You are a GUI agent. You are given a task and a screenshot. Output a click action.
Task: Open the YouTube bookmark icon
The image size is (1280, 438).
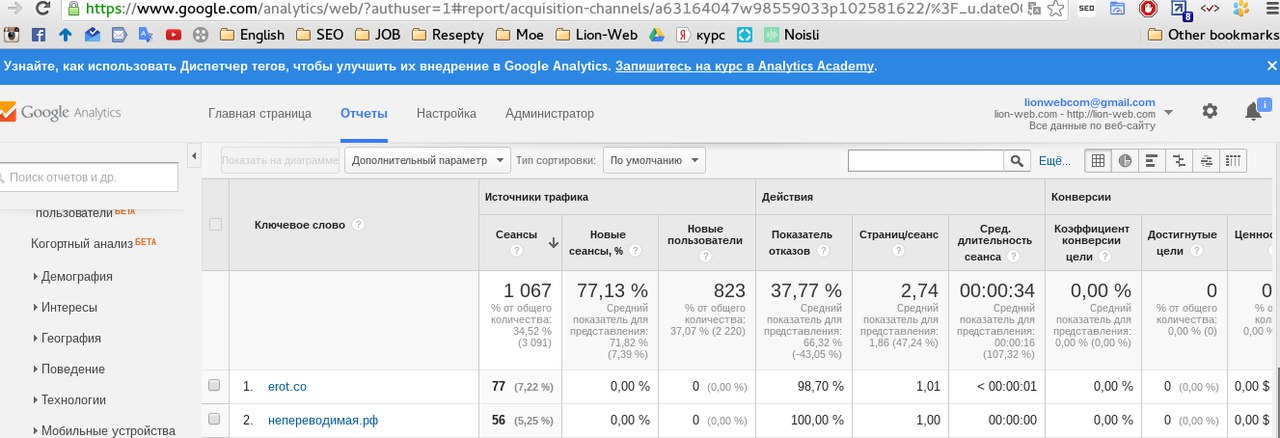[x=173, y=35]
